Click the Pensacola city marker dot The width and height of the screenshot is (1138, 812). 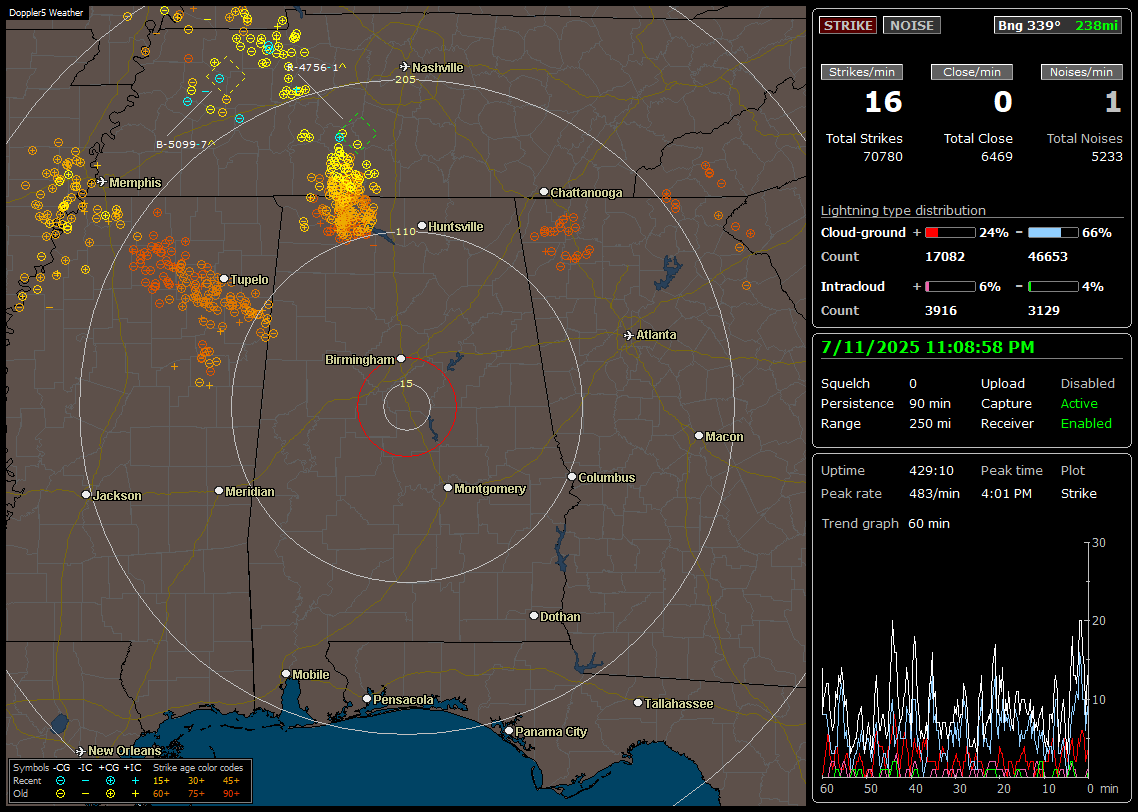pyautogui.click(x=367, y=700)
